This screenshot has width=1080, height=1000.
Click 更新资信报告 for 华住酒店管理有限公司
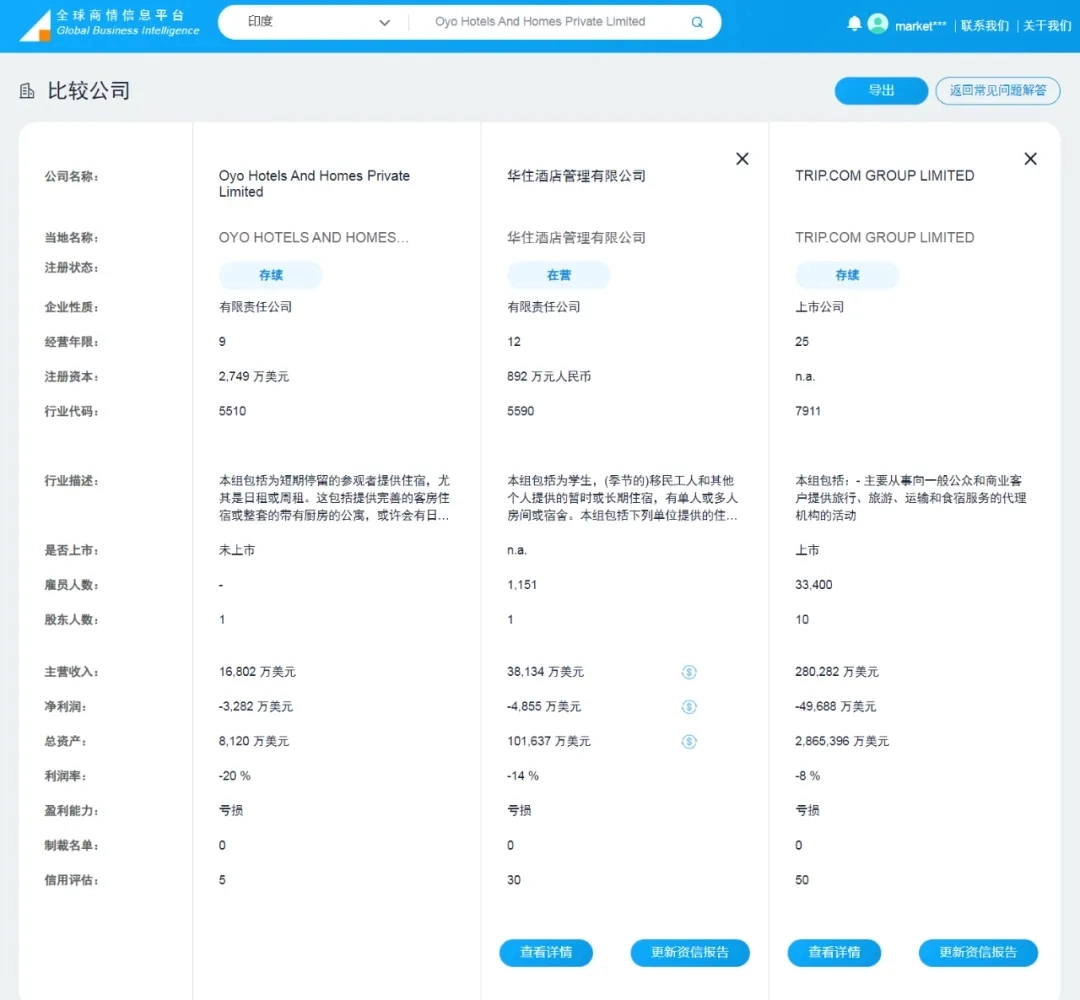click(690, 953)
